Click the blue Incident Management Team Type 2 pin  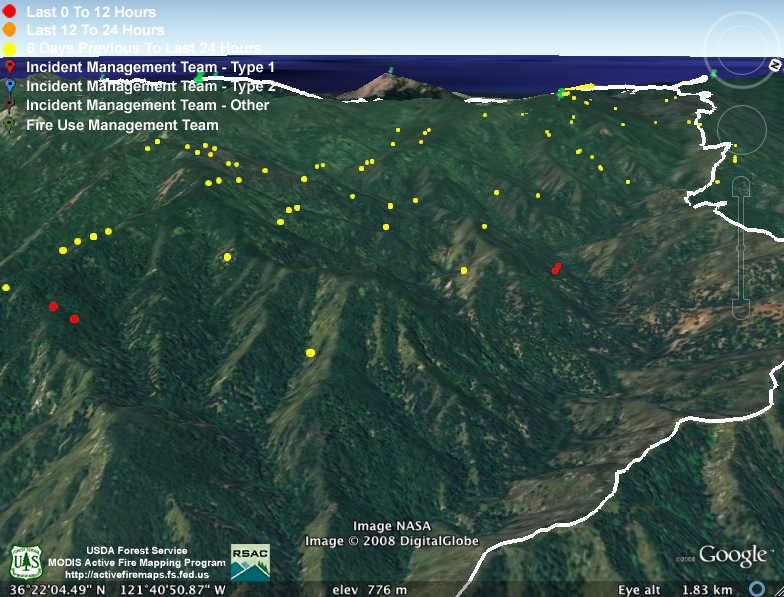(x=10, y=86)
